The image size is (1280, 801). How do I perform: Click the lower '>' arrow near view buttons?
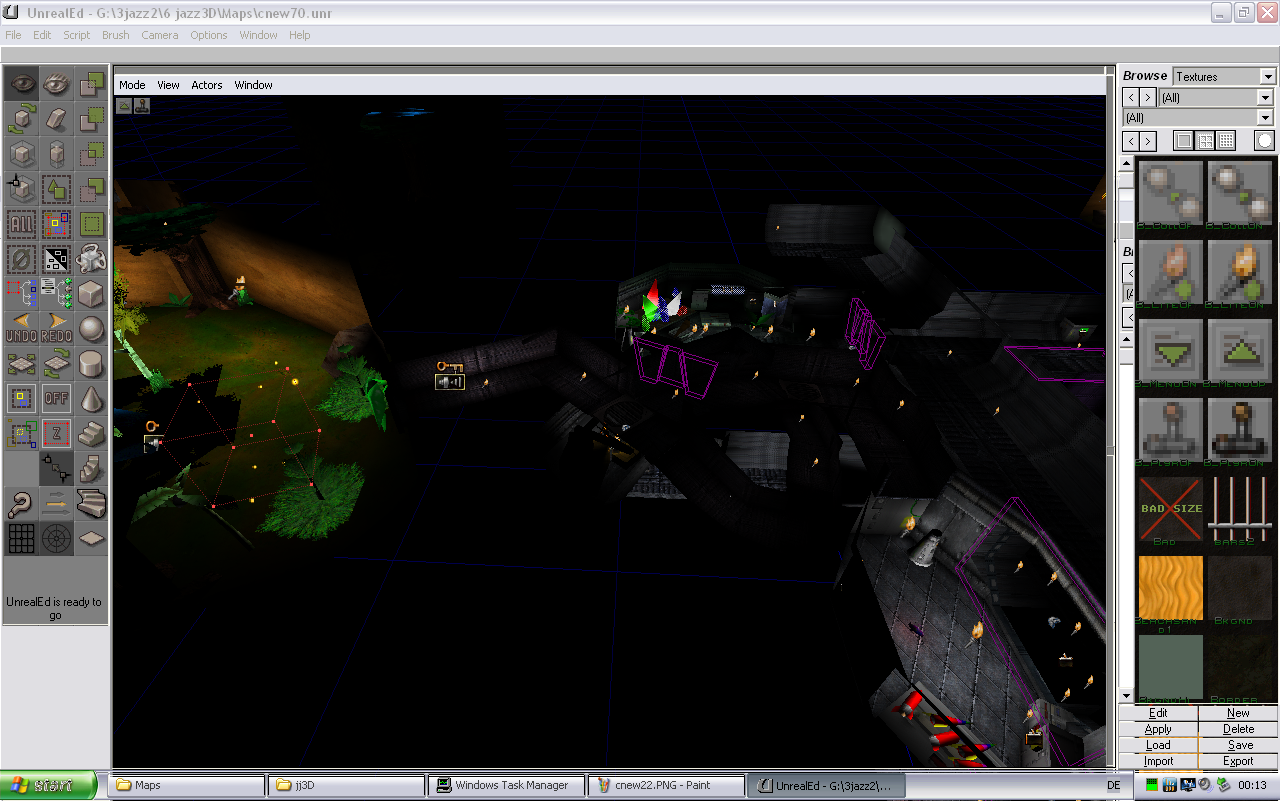click(1148, 141)
